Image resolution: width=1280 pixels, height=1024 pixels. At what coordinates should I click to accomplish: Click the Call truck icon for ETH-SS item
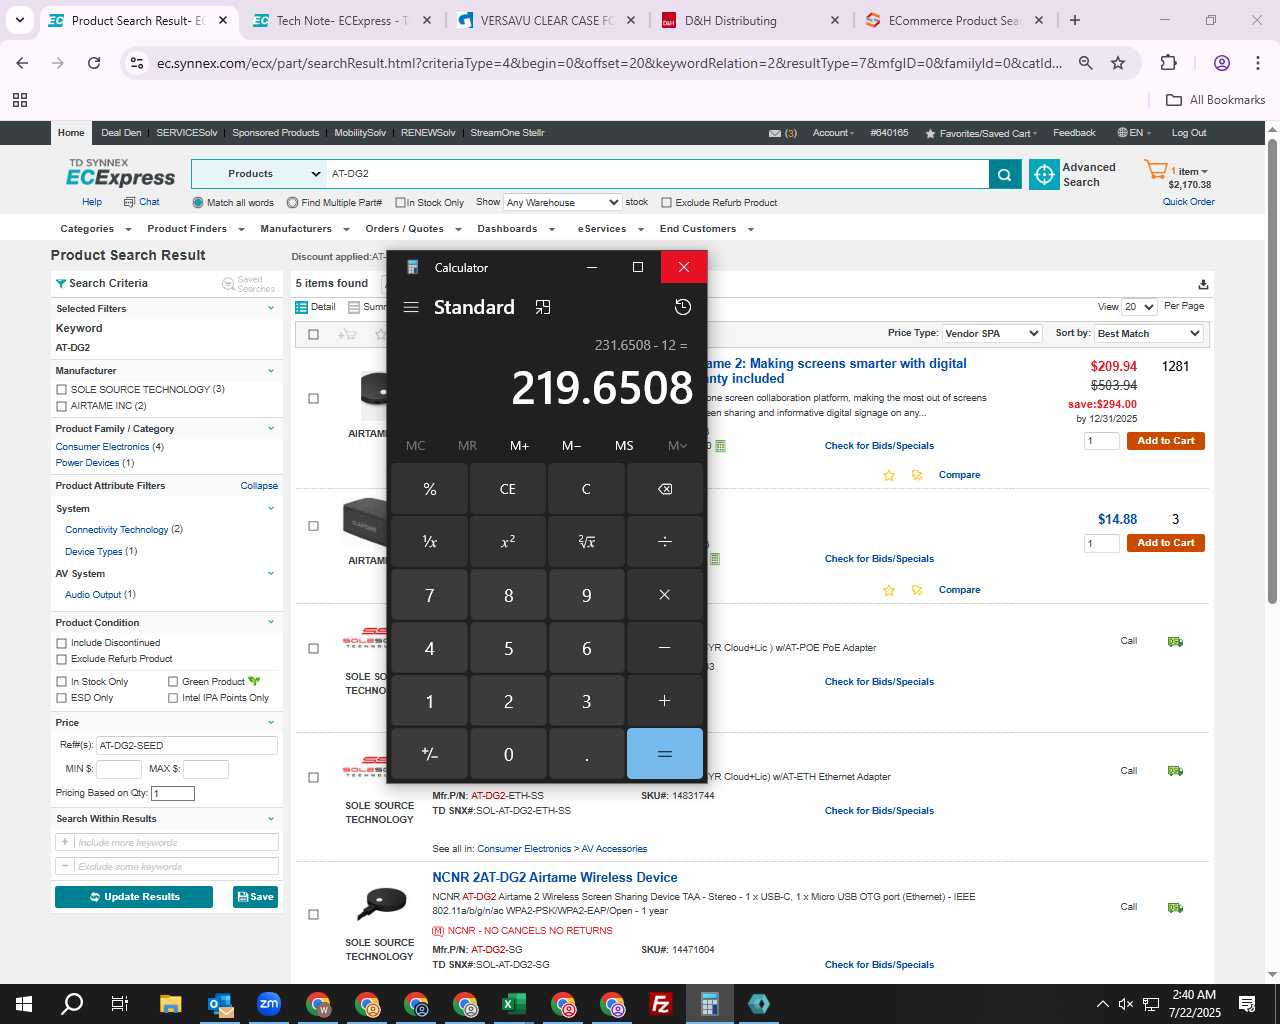pyautogui.click(x=1175, y=771)
